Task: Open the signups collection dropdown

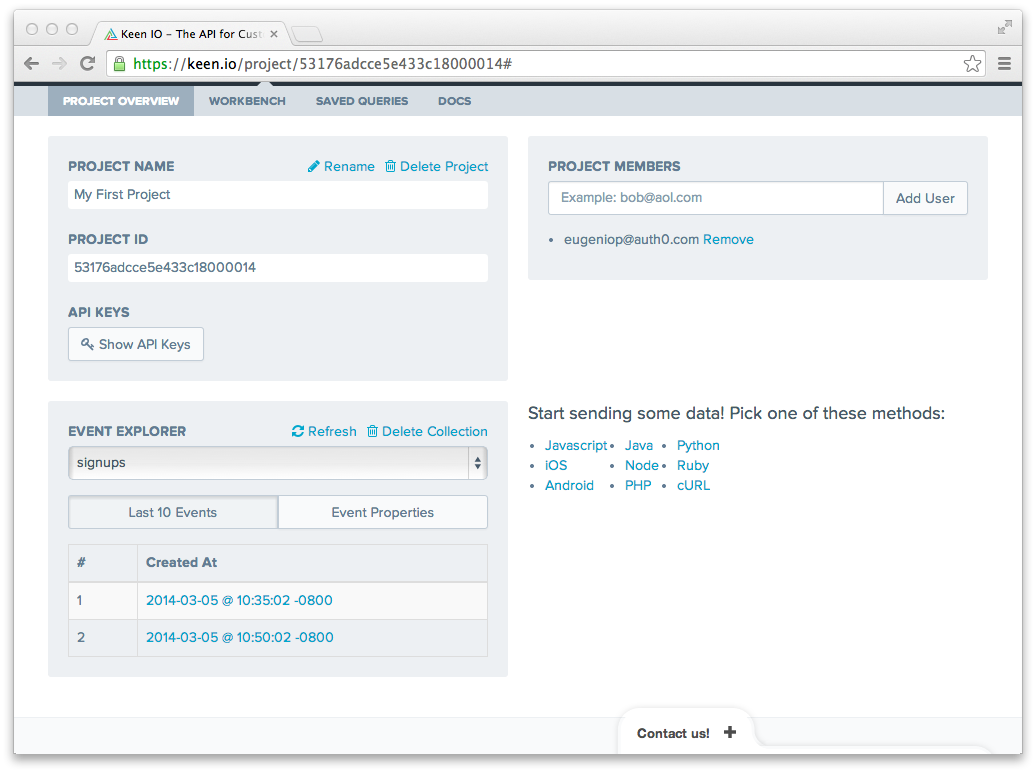Action: click(x=278, y=463)
